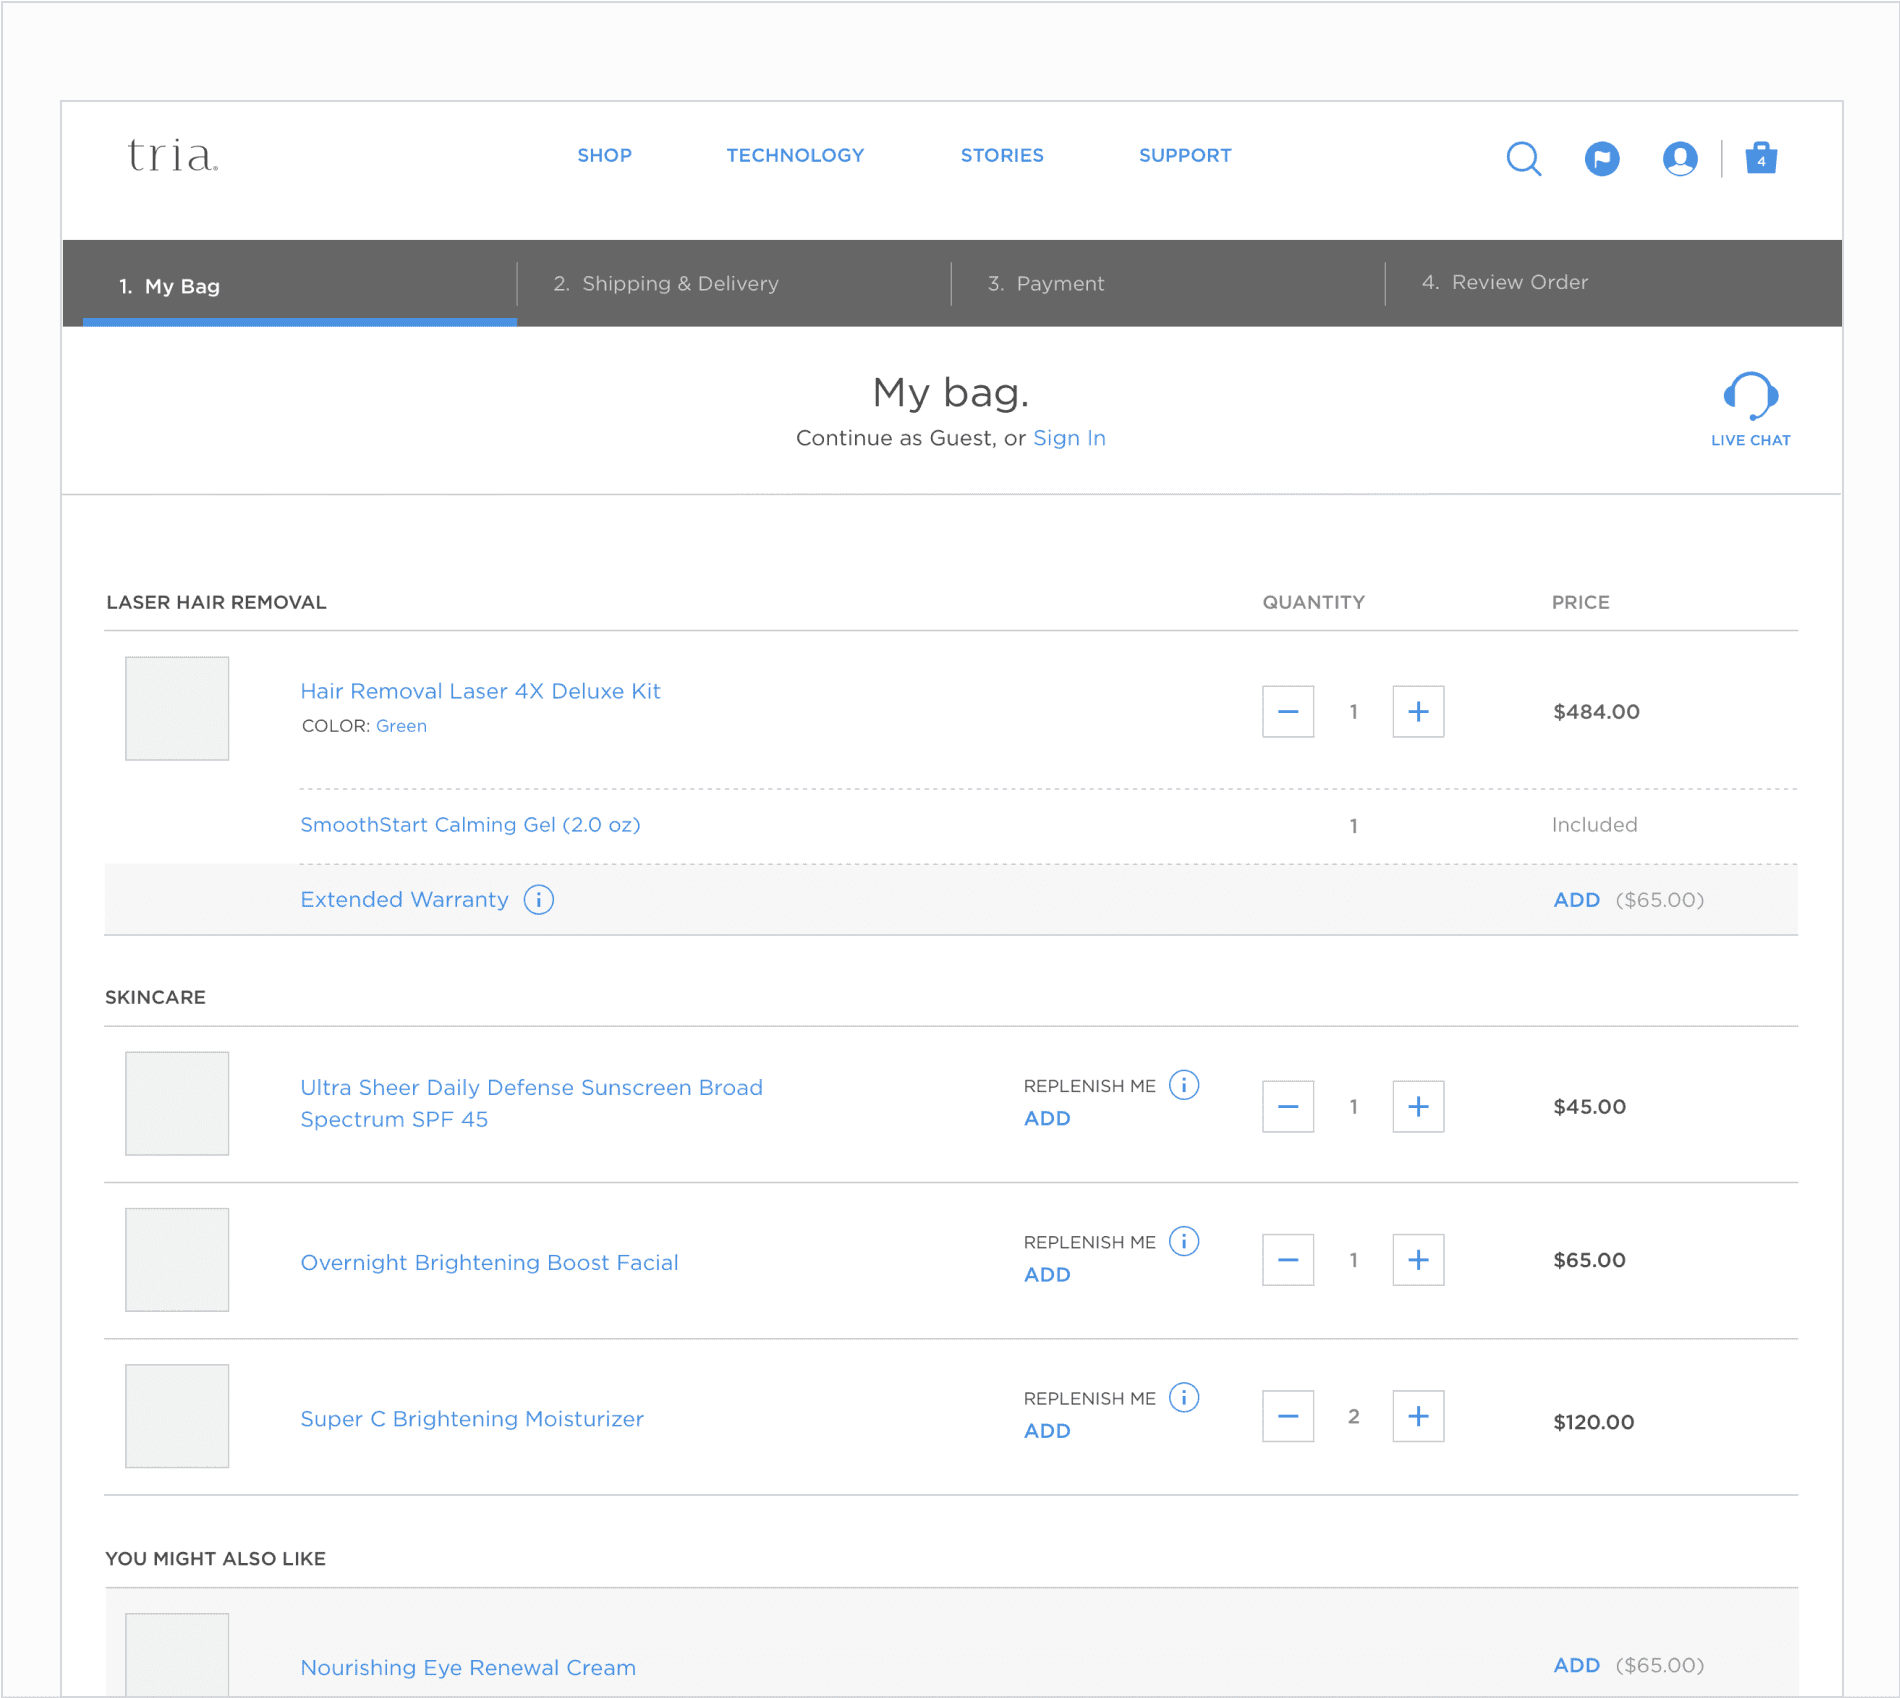Decrease quantity of Overnight Brightening Boost Facial
This screenshot has height=1698, width=1900.
(1288, 1259)
